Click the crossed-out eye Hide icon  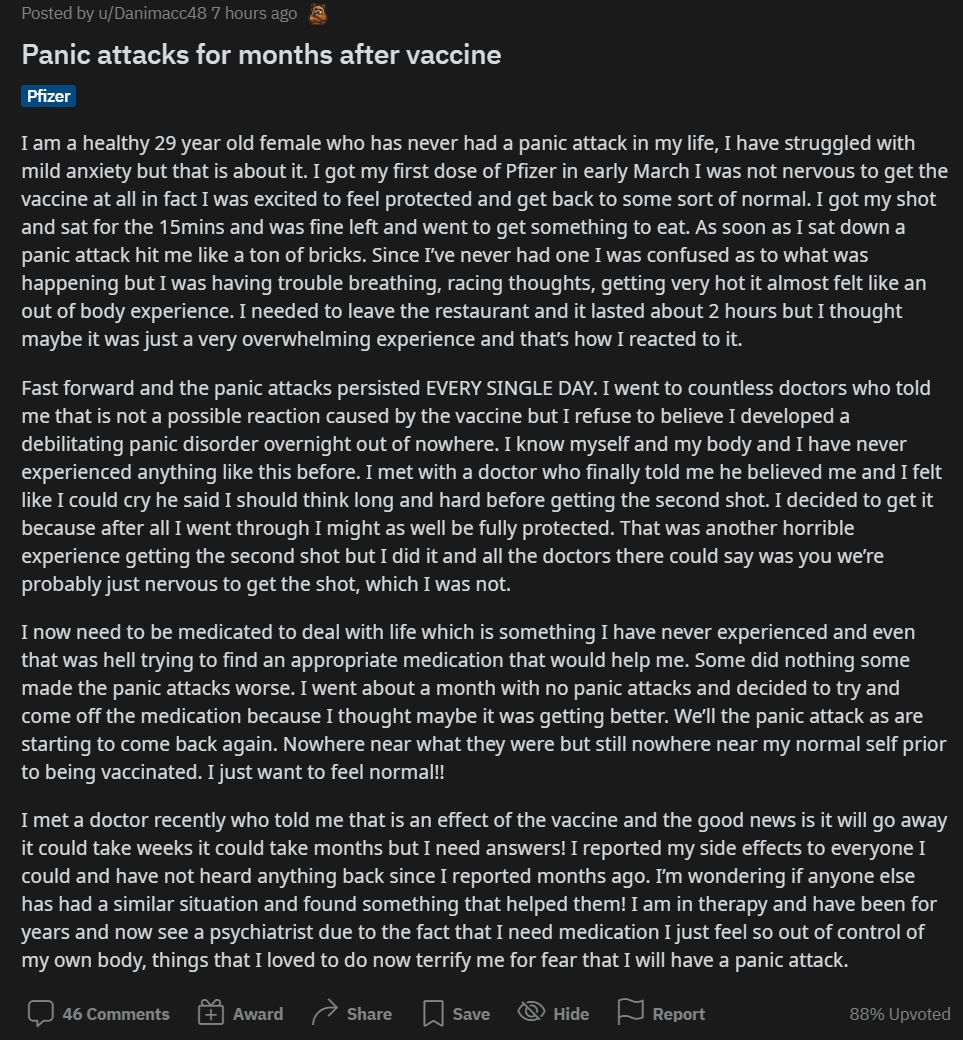531,1013
